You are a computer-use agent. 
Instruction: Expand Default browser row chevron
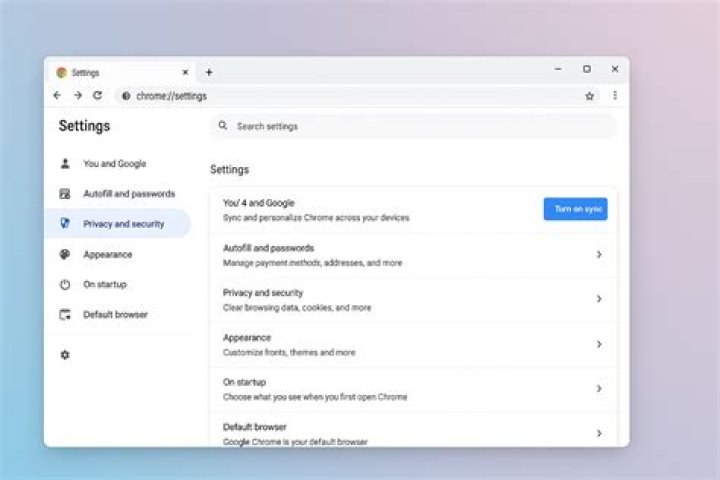pyautogui.click(x=599, y=433)
